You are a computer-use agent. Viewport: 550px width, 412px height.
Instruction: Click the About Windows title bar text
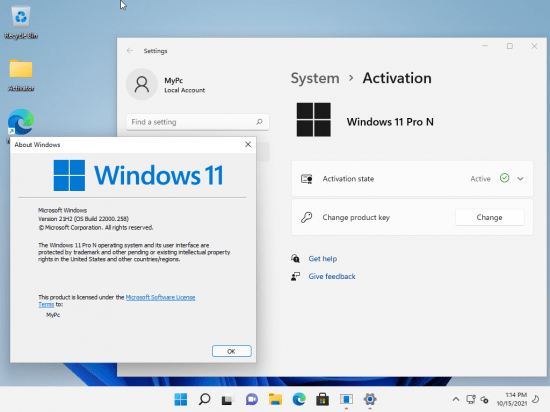[x=37, y=144]
